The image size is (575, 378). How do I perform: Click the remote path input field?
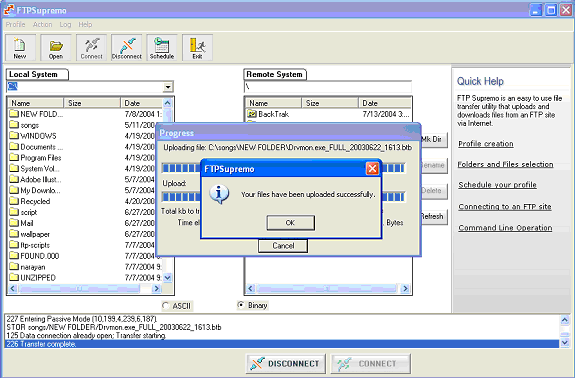[x=327, y=87]
